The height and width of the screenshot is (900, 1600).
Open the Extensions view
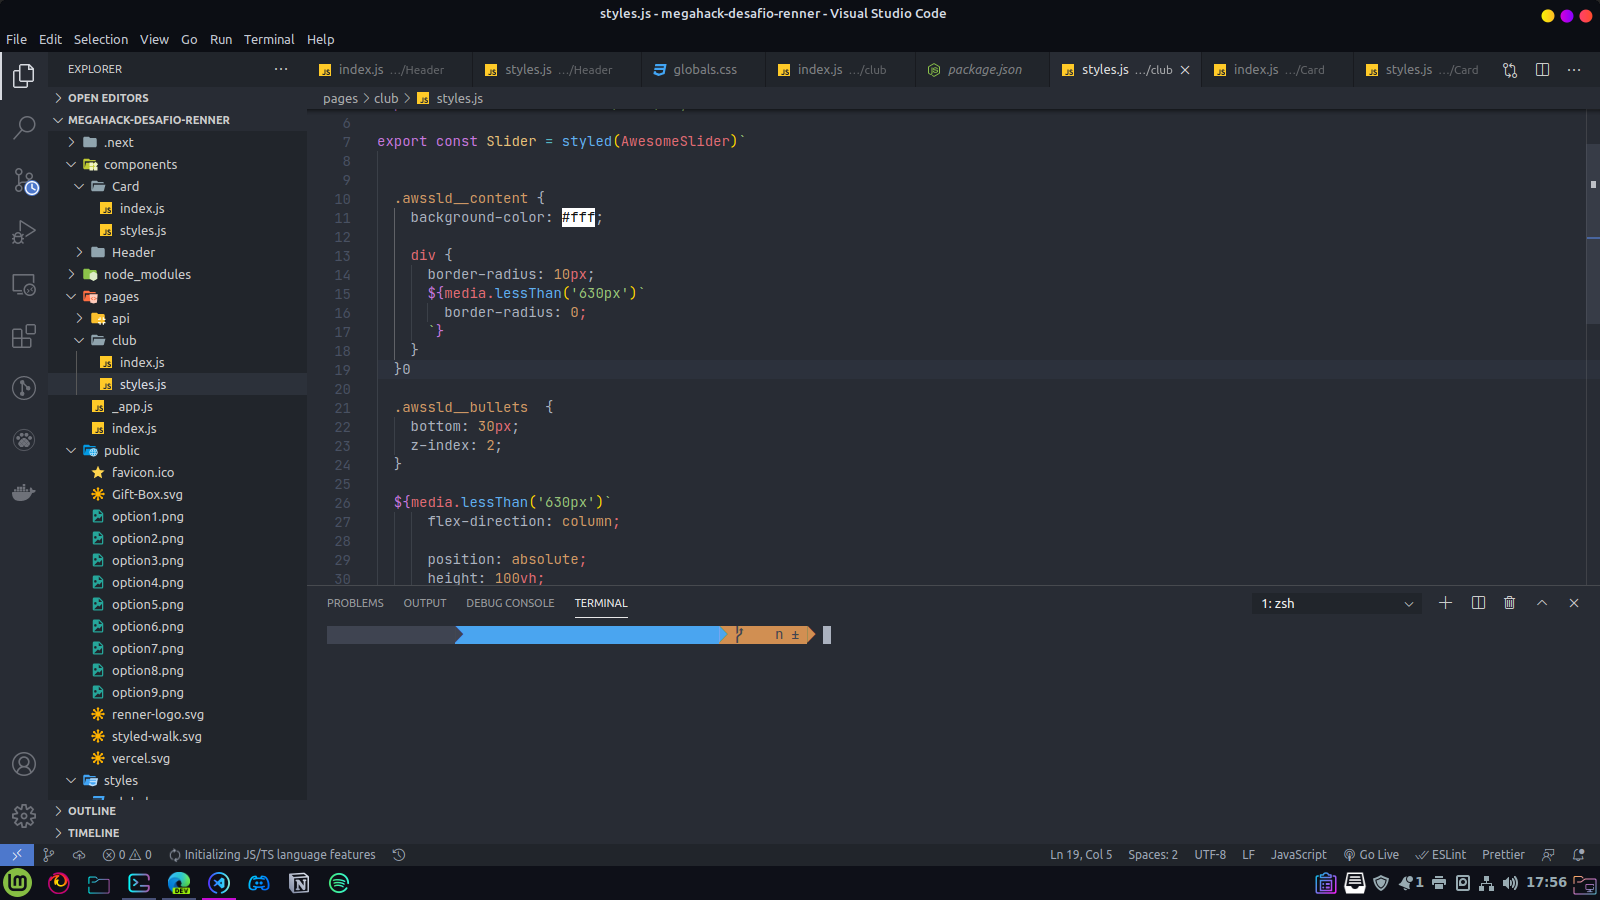click(24, 336)
